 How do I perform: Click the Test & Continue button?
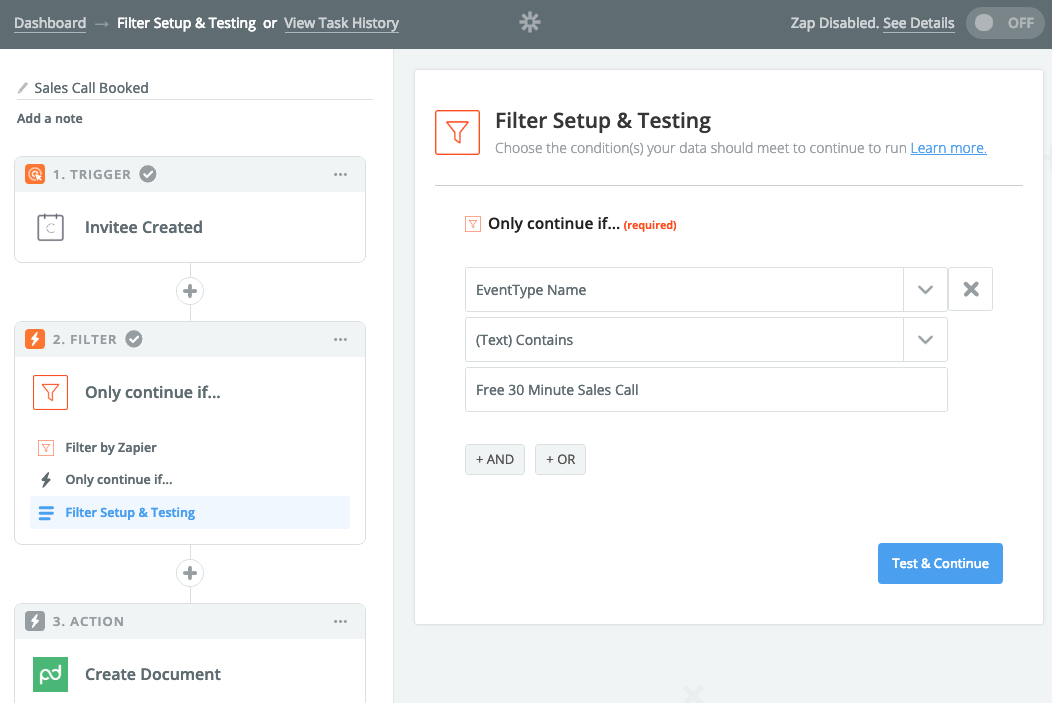point(940,563)
